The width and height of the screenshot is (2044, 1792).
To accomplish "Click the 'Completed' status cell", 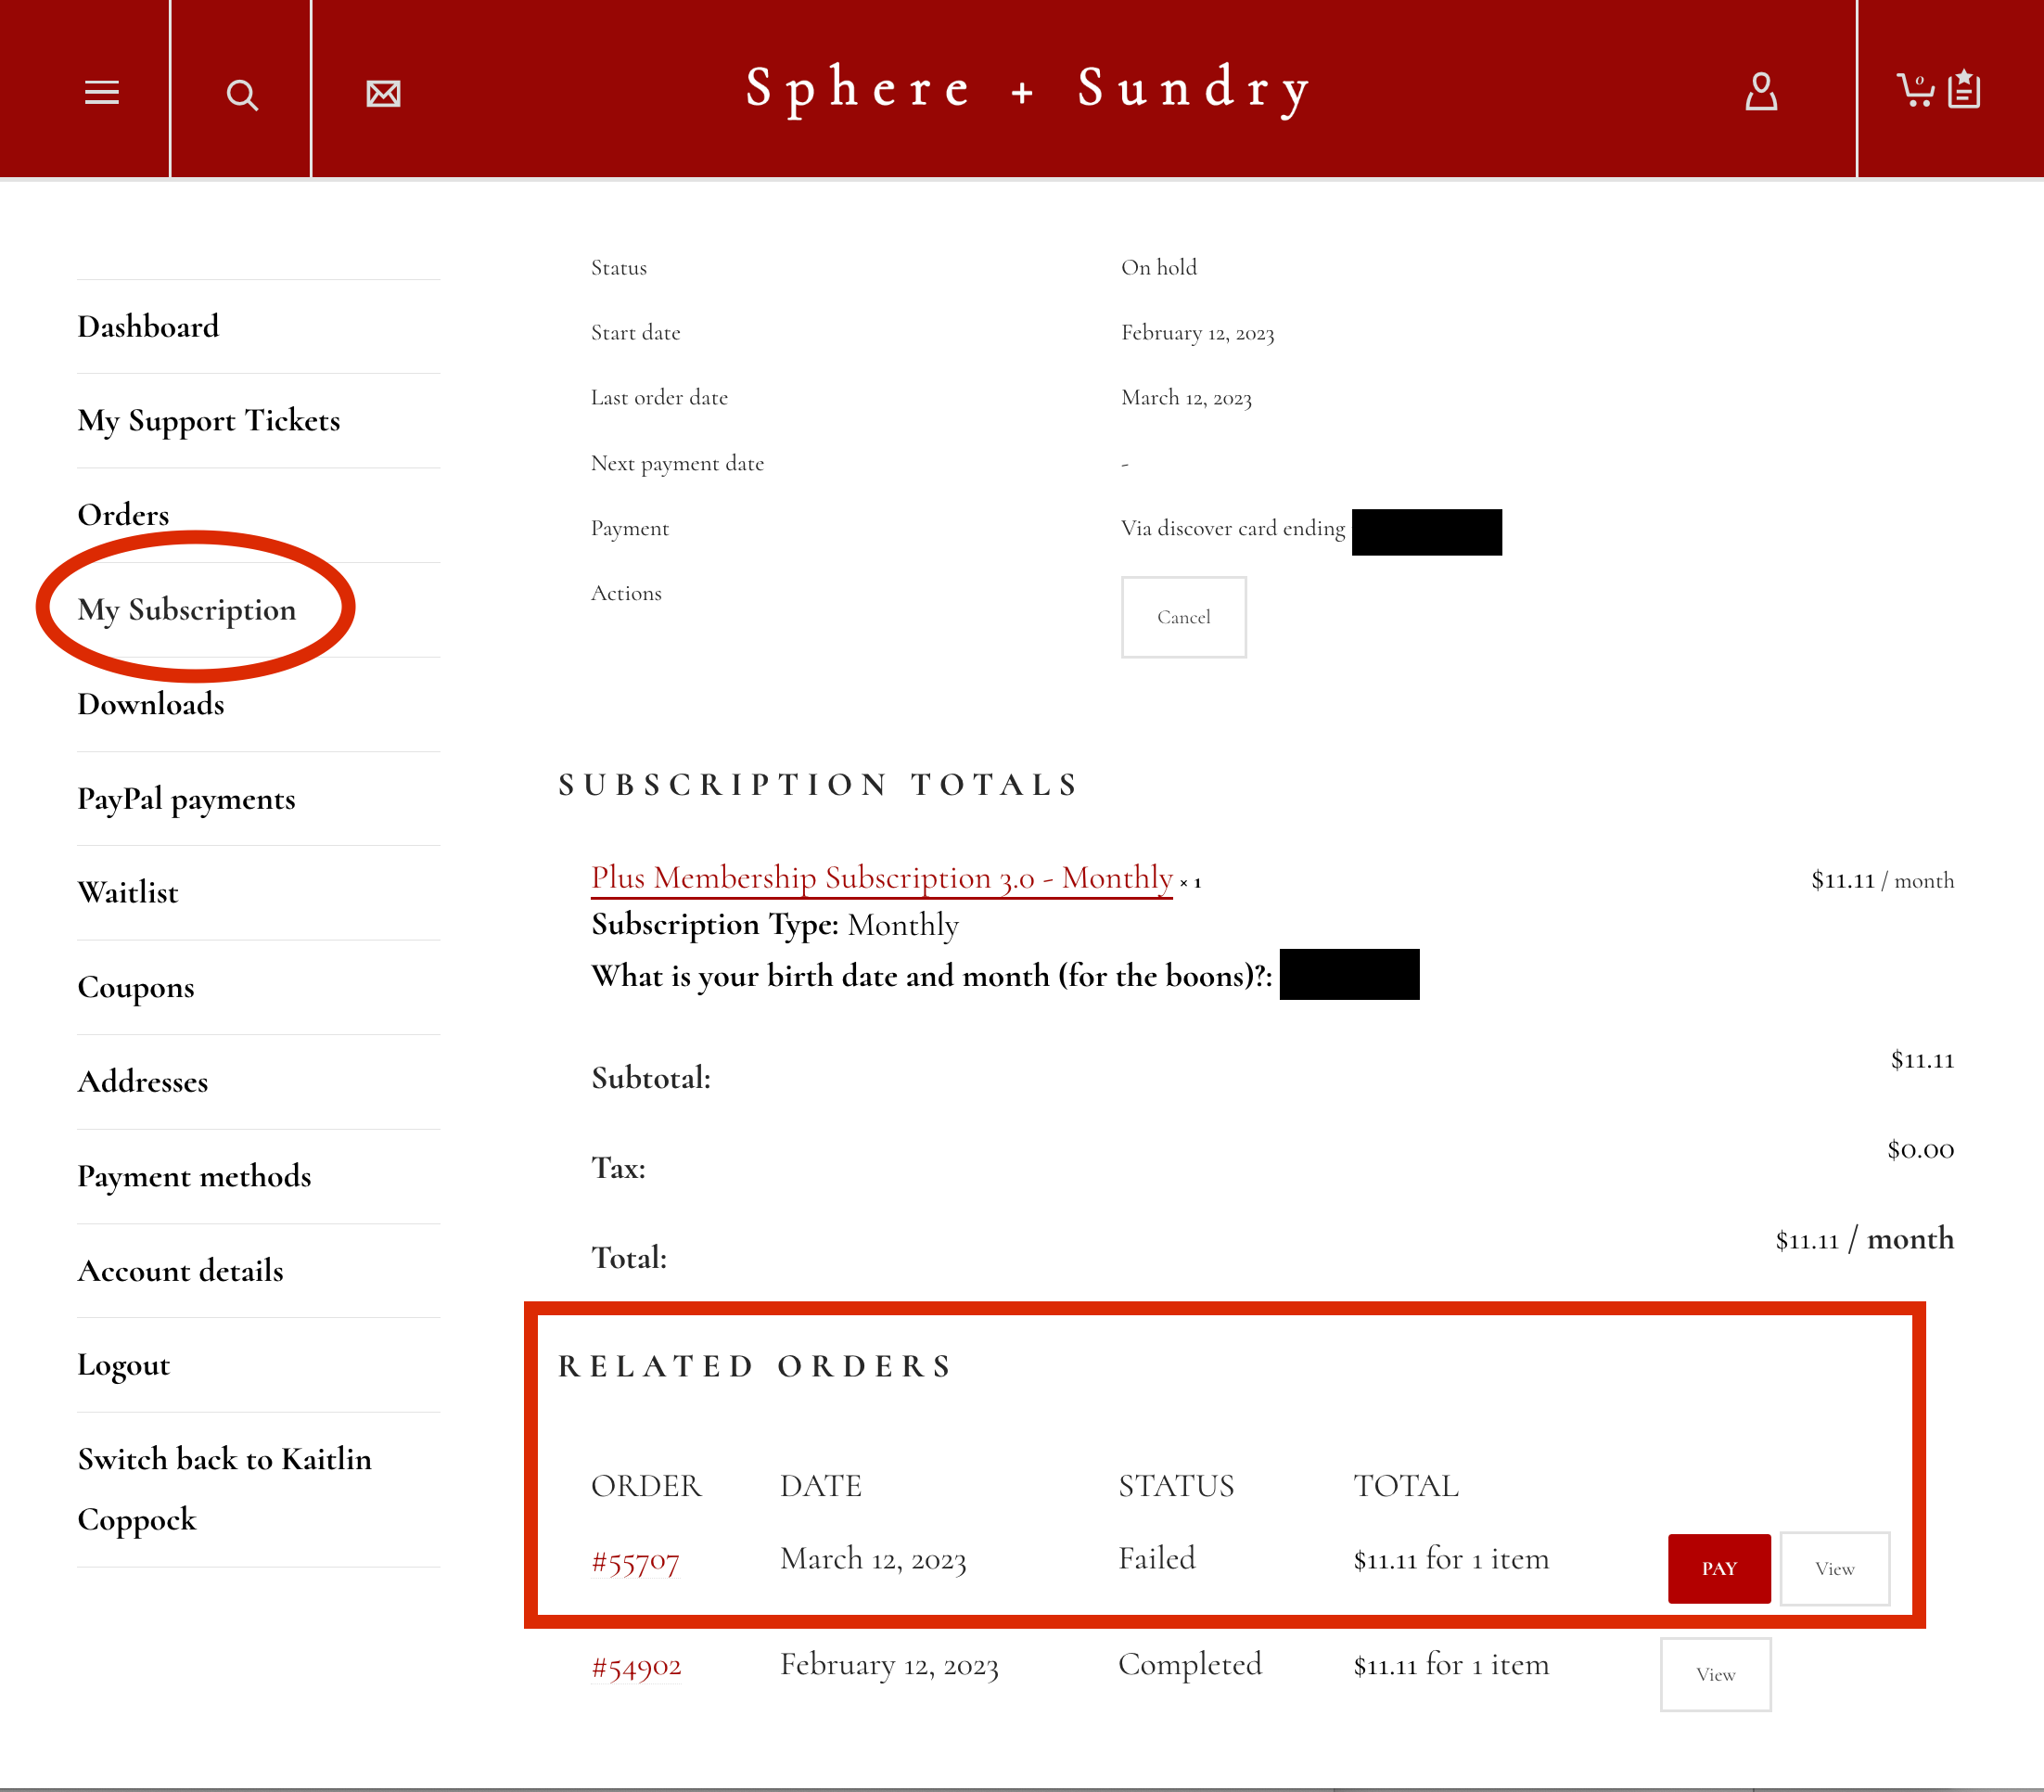I will point(1190,1665).
